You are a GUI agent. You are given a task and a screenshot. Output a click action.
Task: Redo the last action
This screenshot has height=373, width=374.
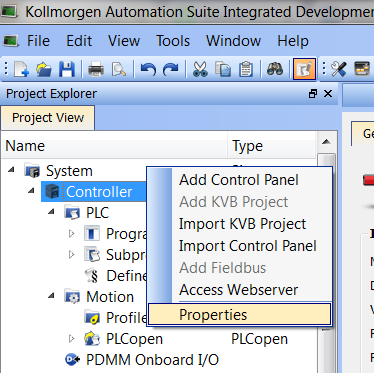[x=171, y=69]
